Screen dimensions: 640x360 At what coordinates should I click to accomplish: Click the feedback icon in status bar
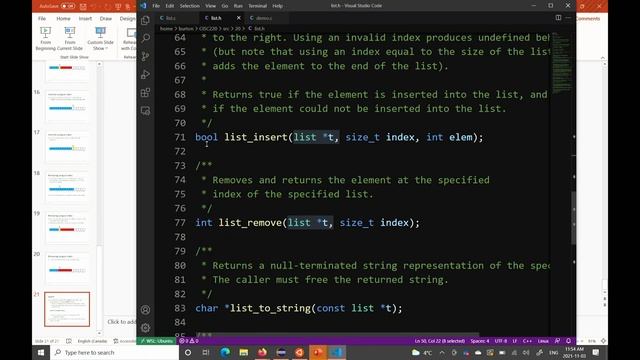pos(558,341)
